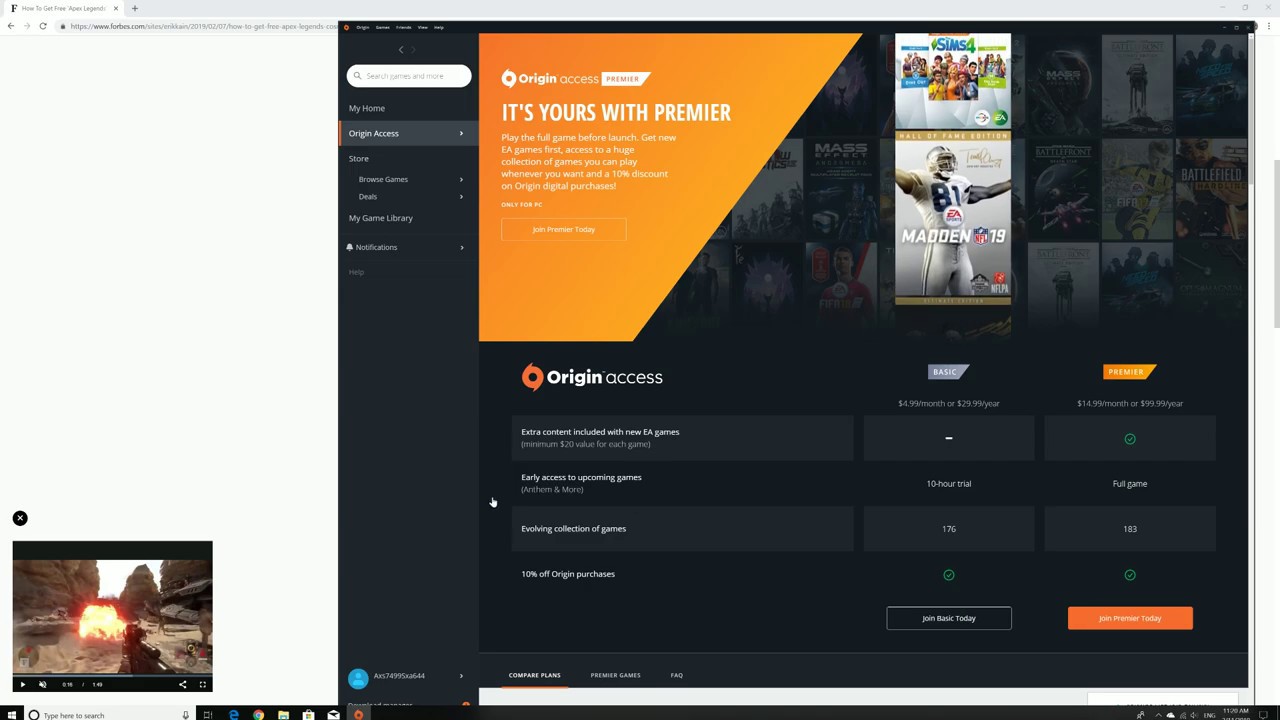Select Store in the Origin sidebar
The height and width of the screenshot is (720, 1280).
(358, 158)
